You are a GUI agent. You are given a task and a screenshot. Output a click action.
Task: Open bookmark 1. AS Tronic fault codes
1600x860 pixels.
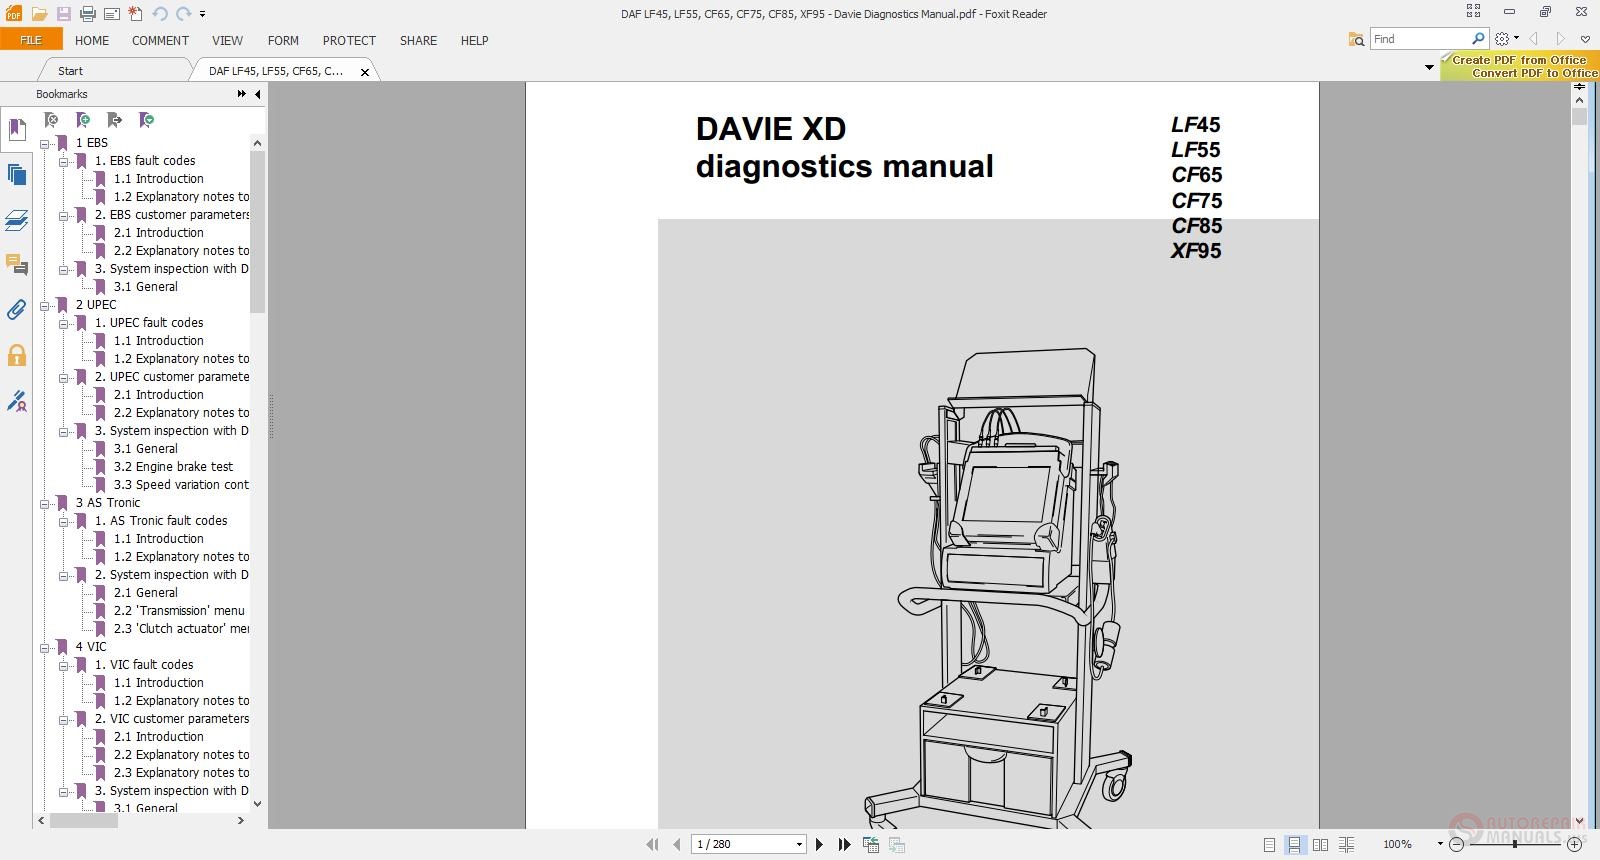161,521
